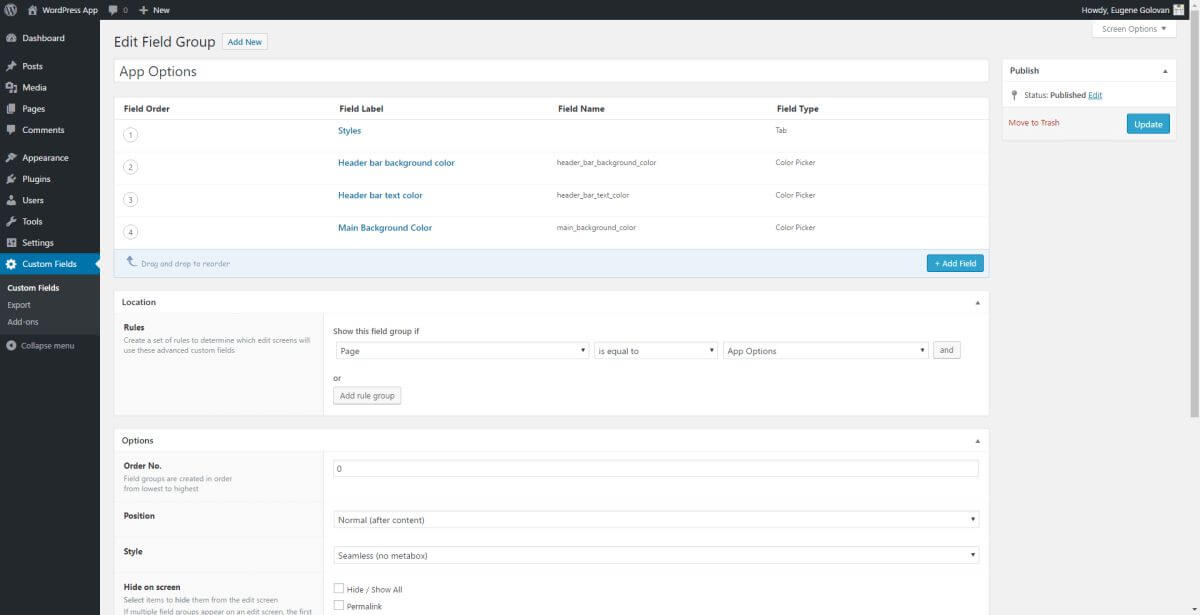
Task: Click the Plugins plug icon
Action: [x=11, y=179]
